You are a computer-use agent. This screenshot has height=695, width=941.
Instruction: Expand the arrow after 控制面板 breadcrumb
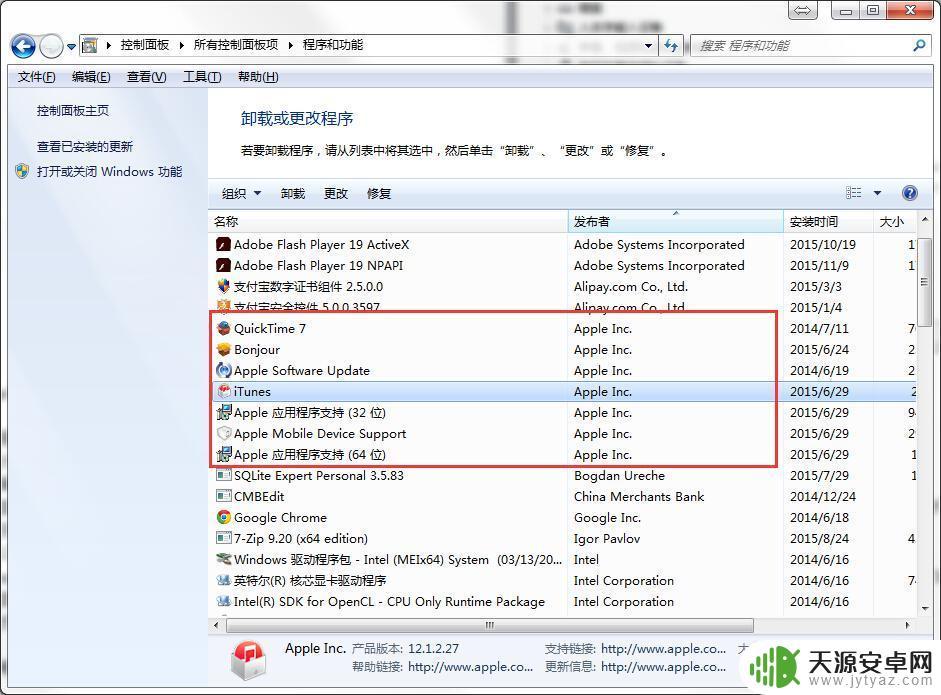[181, 45]
